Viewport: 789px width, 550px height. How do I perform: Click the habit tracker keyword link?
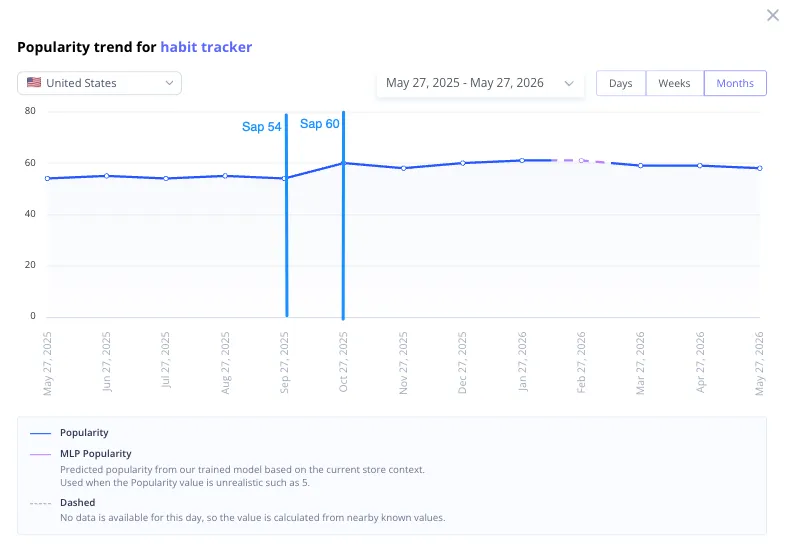tap(206, 47)
